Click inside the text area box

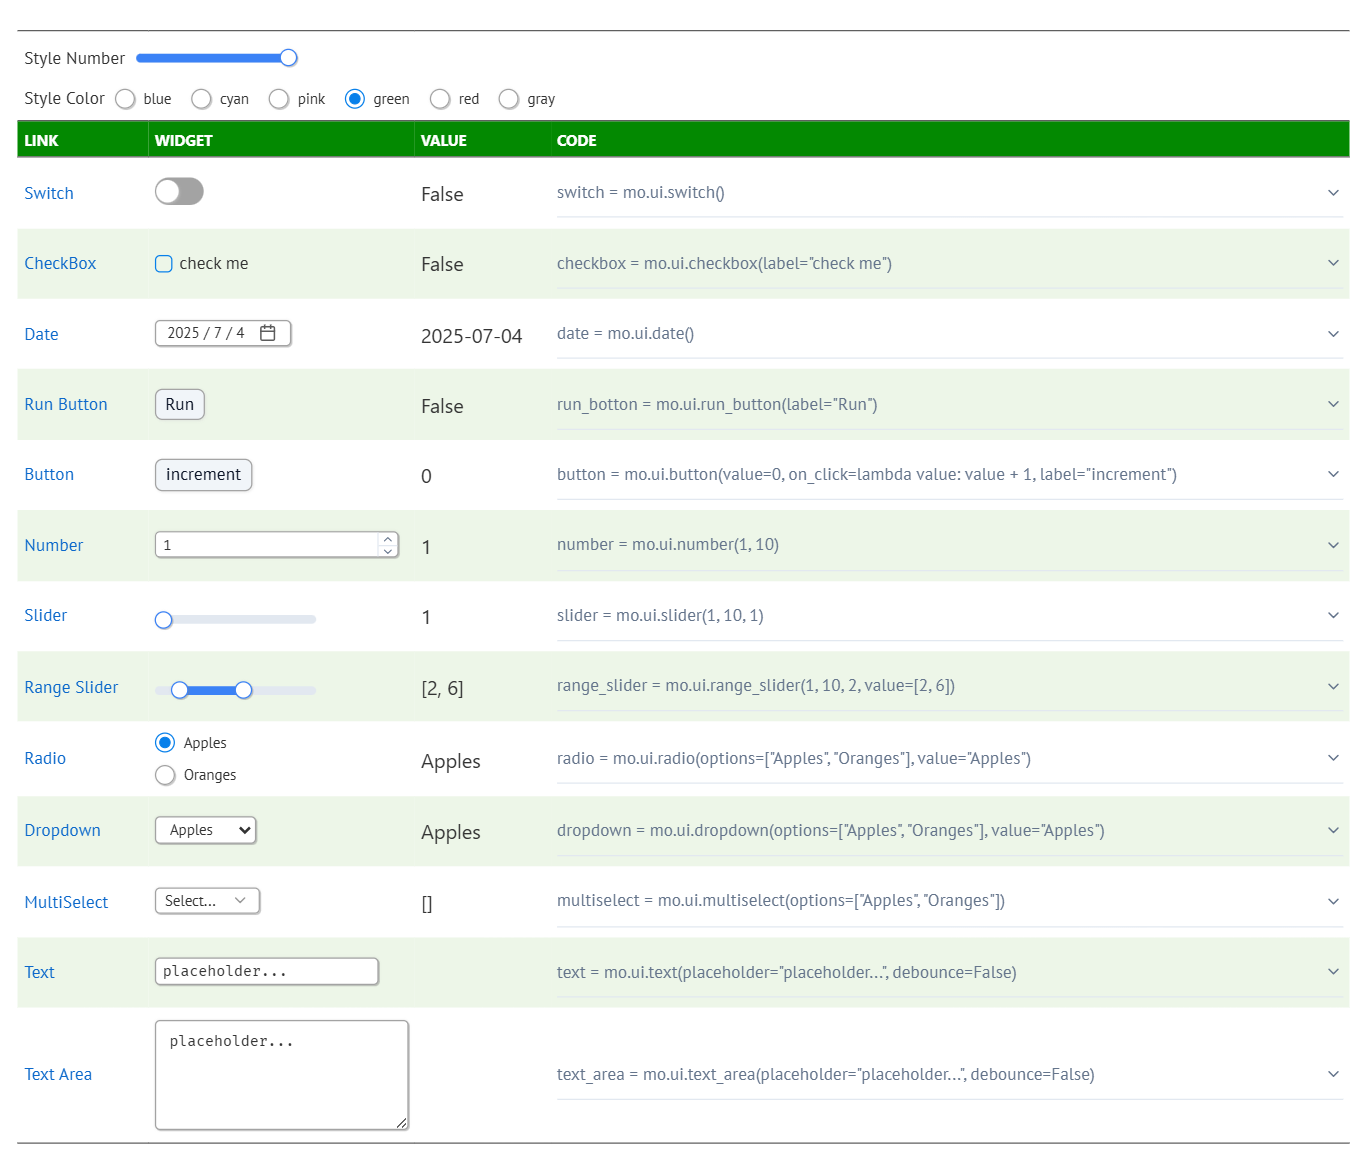coord(282,1075)
